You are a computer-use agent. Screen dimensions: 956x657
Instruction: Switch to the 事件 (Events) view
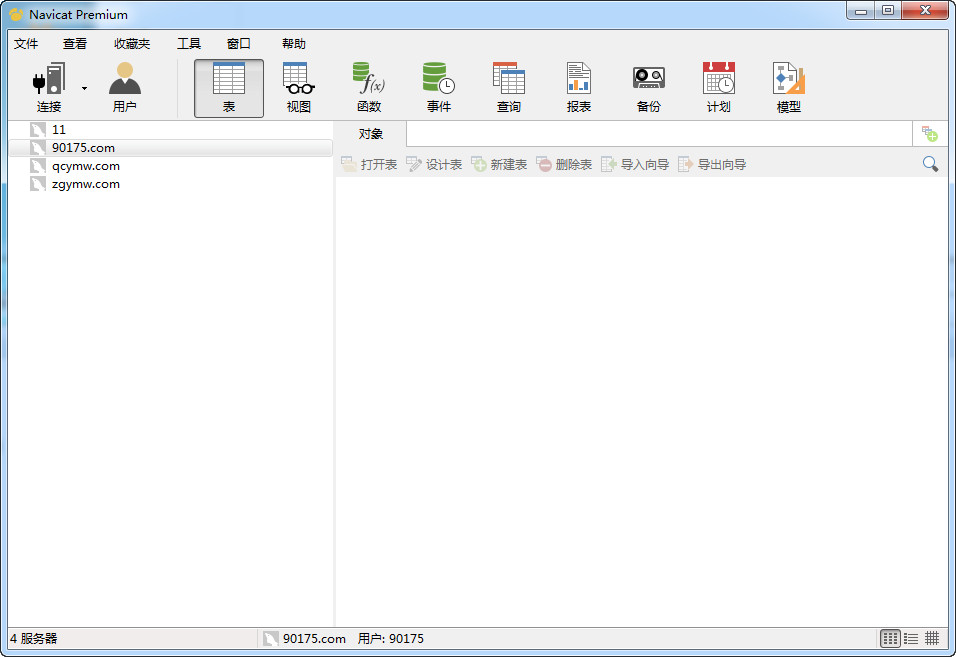coord(438,85)
